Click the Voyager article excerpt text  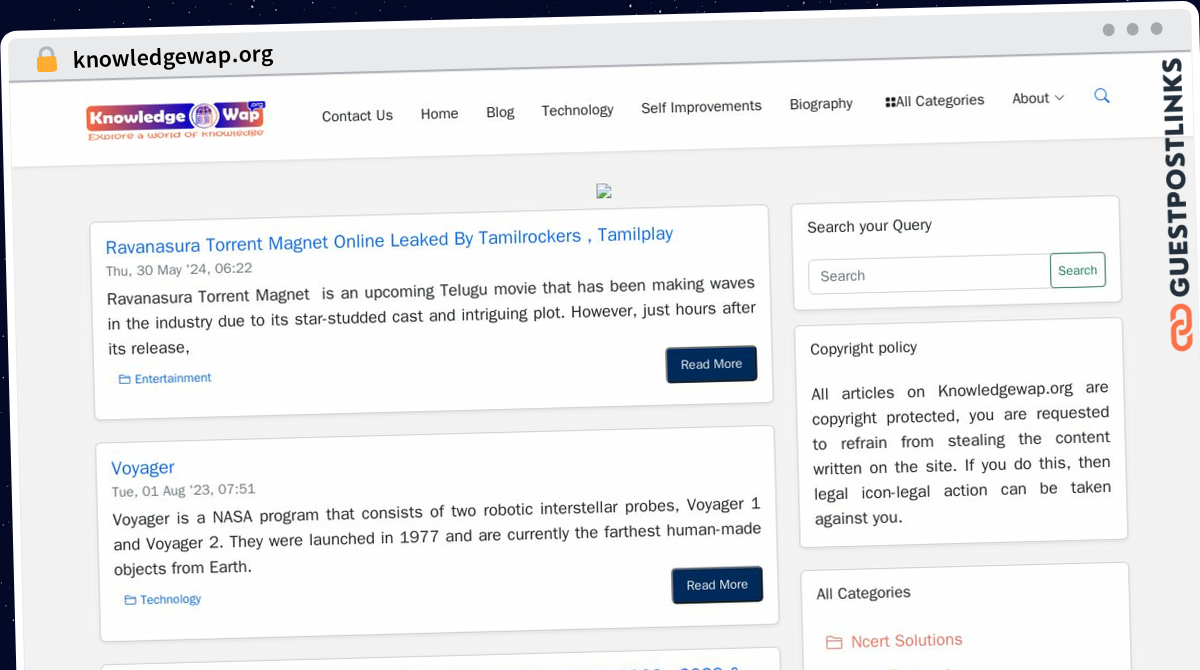pyautogui.click(x=437, y=537)
